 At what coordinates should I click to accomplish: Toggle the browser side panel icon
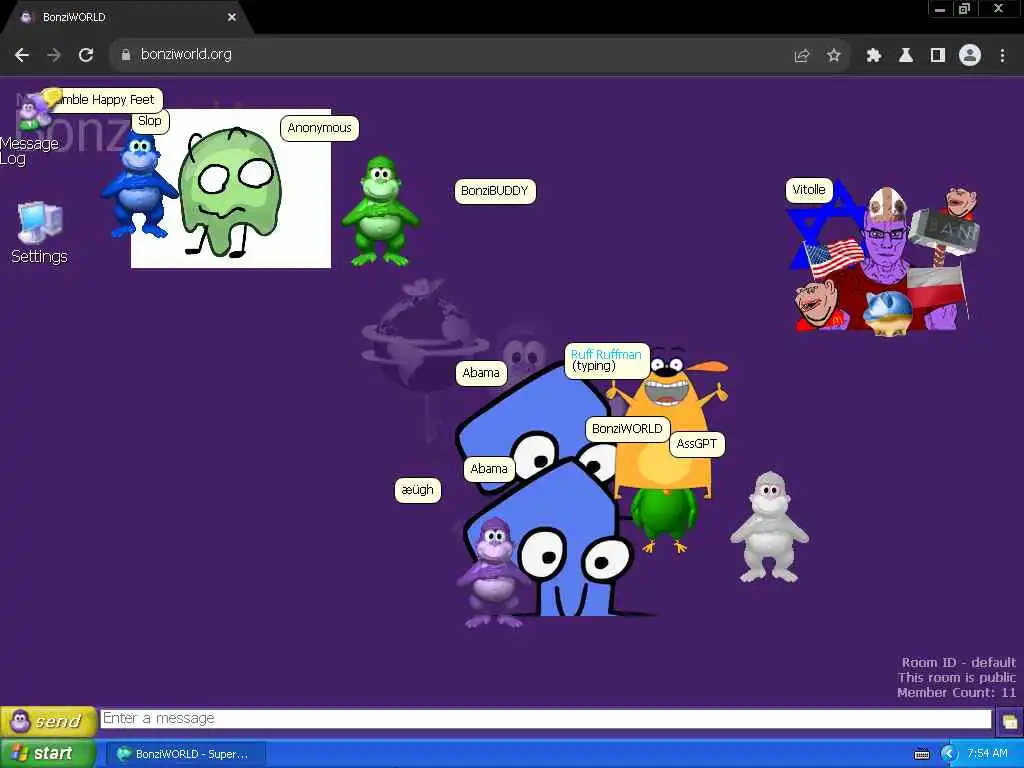(x=938, y=56)
